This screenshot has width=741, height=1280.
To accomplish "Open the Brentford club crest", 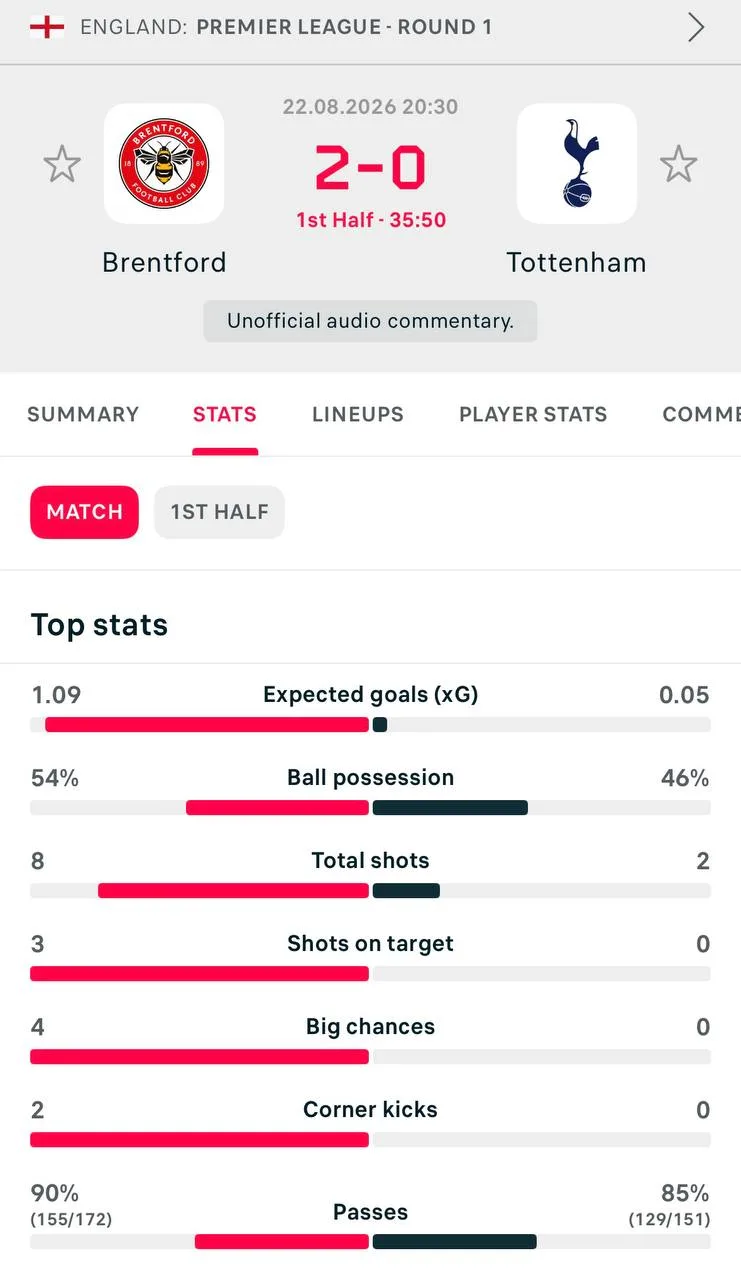I will (x=164, y=164).
